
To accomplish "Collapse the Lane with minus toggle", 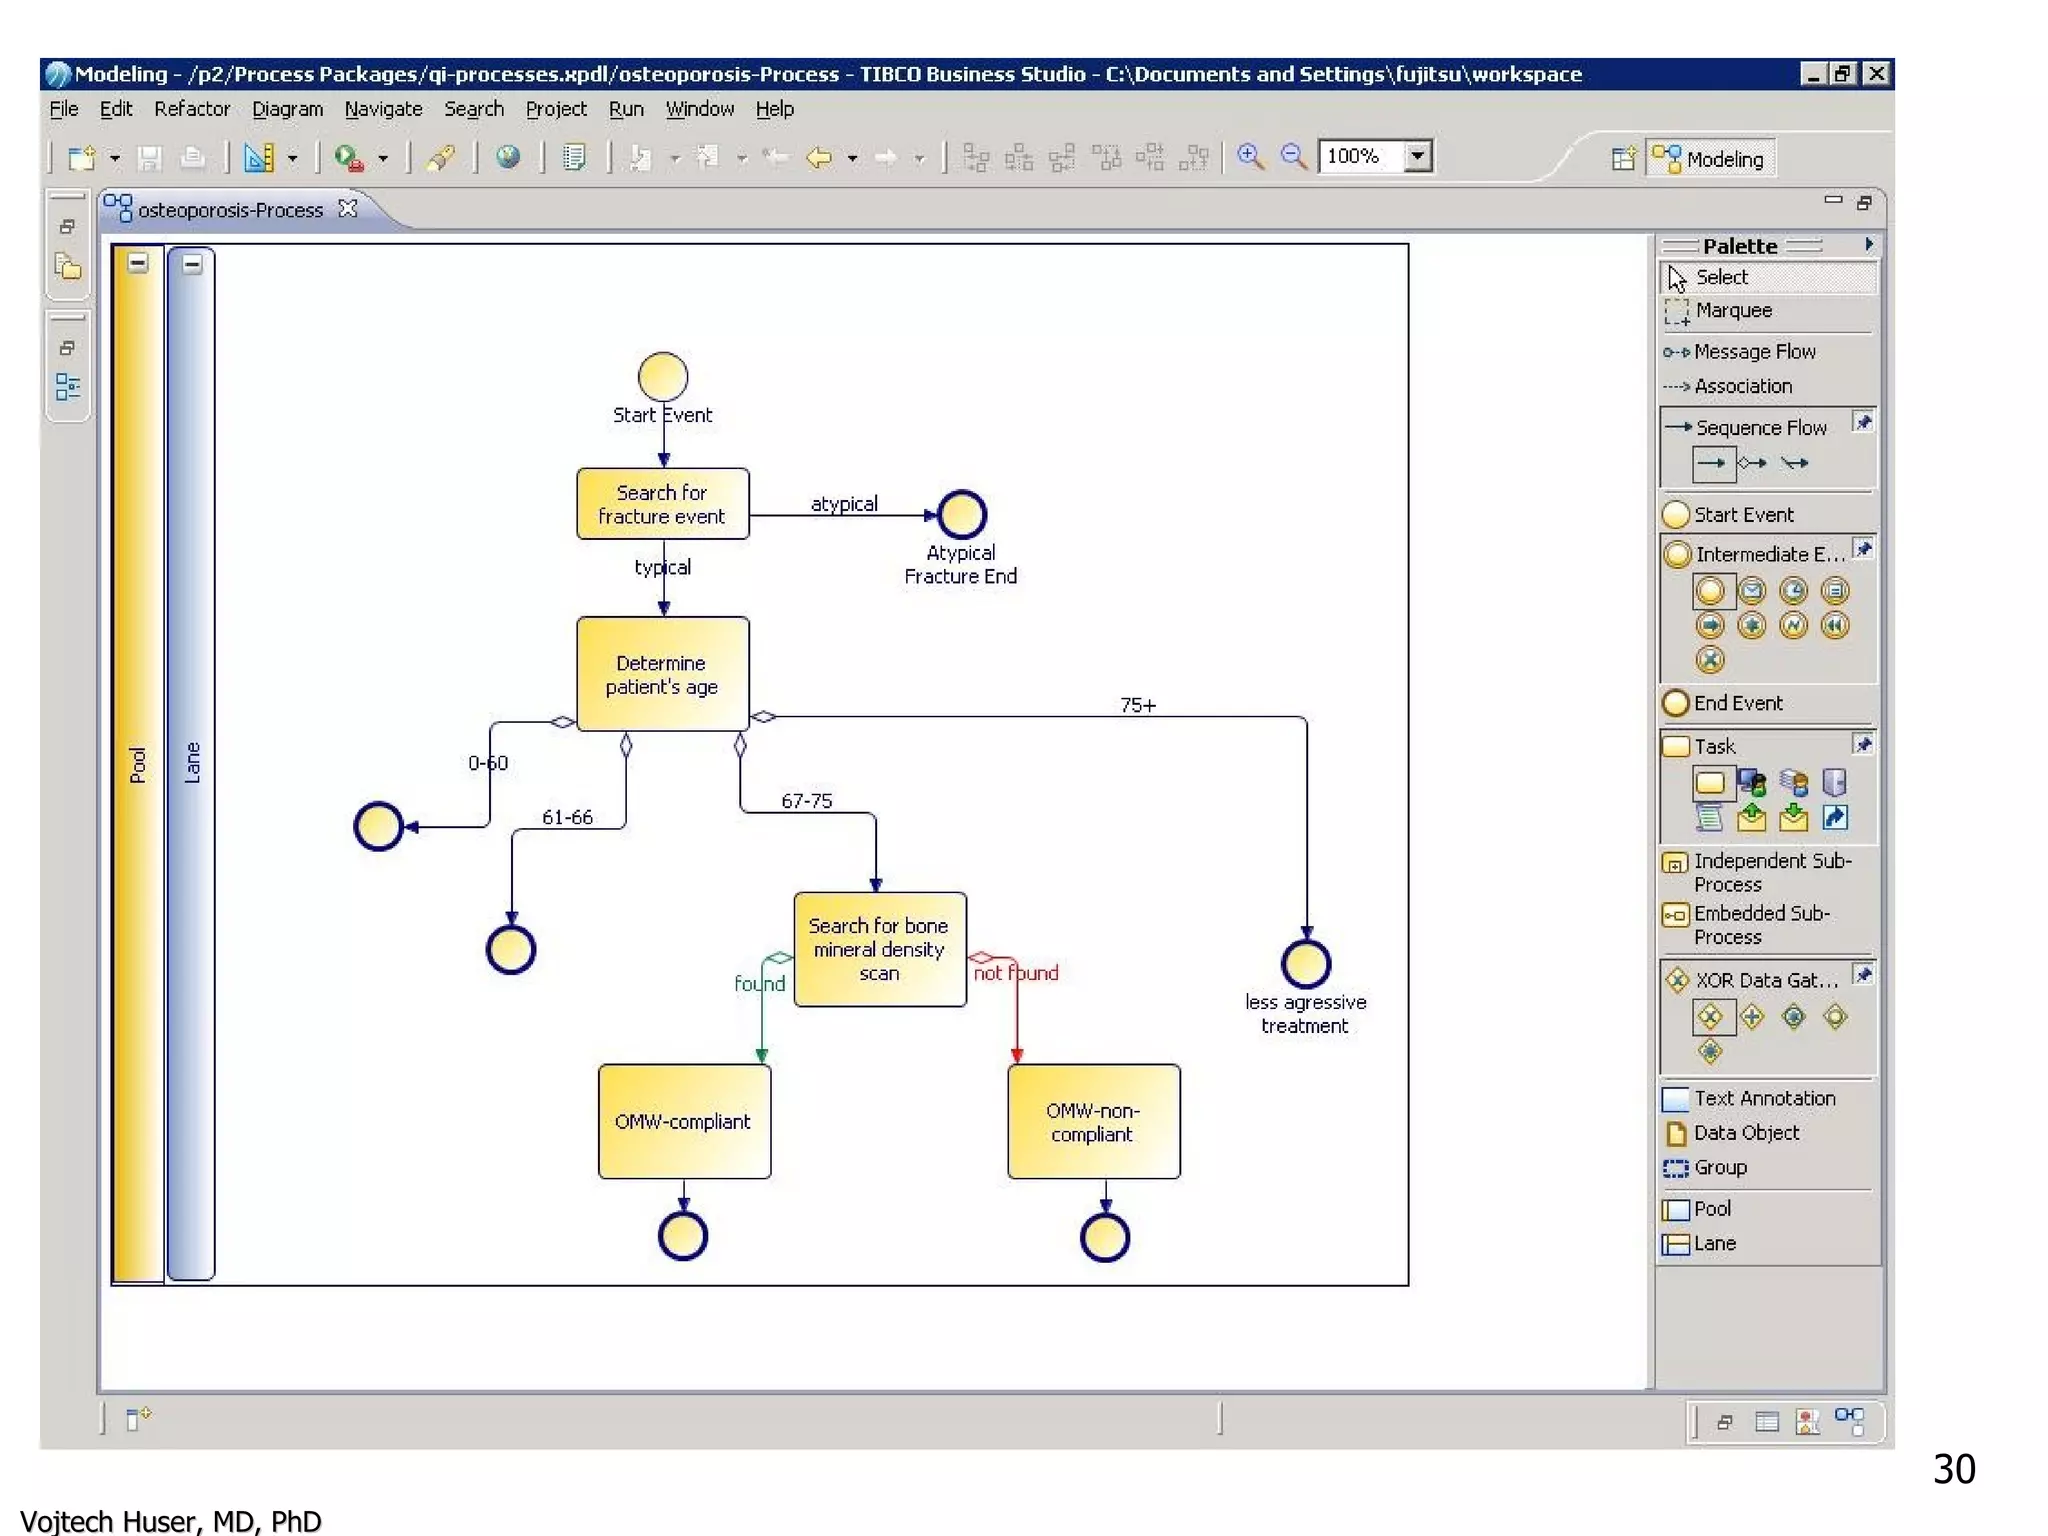I will (192, 264).
